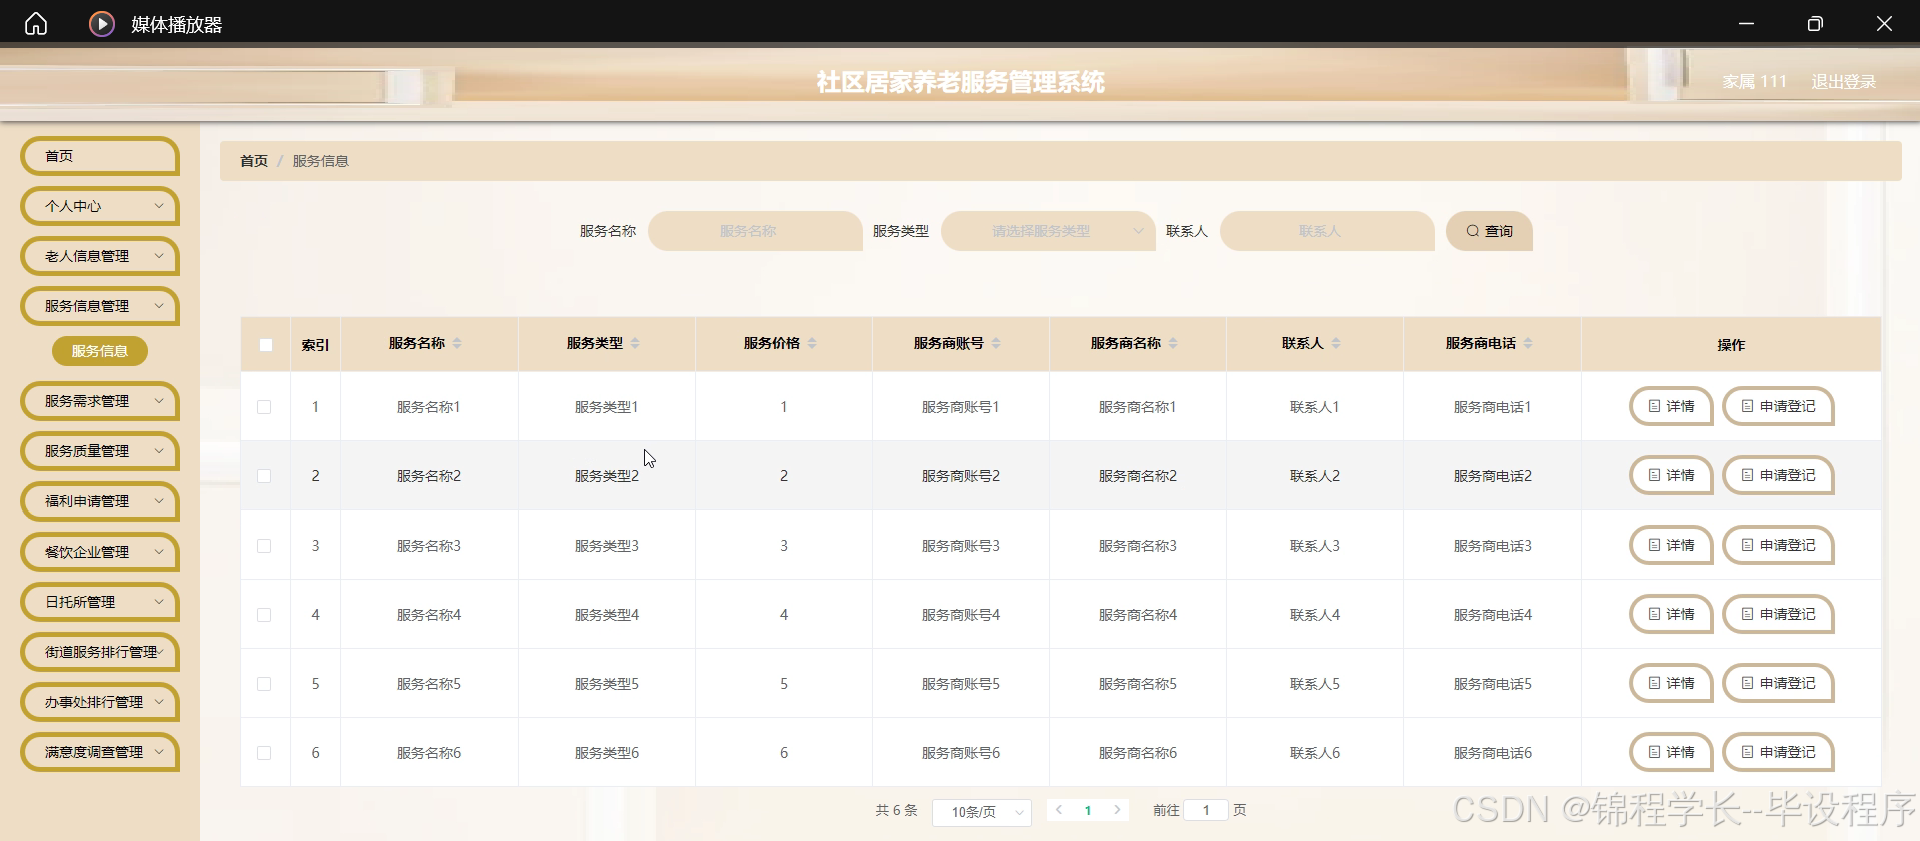This screenshot has width=1920, height=841.
Task: Click the 前往 page number input
Action: click(x=1206, y=810)
